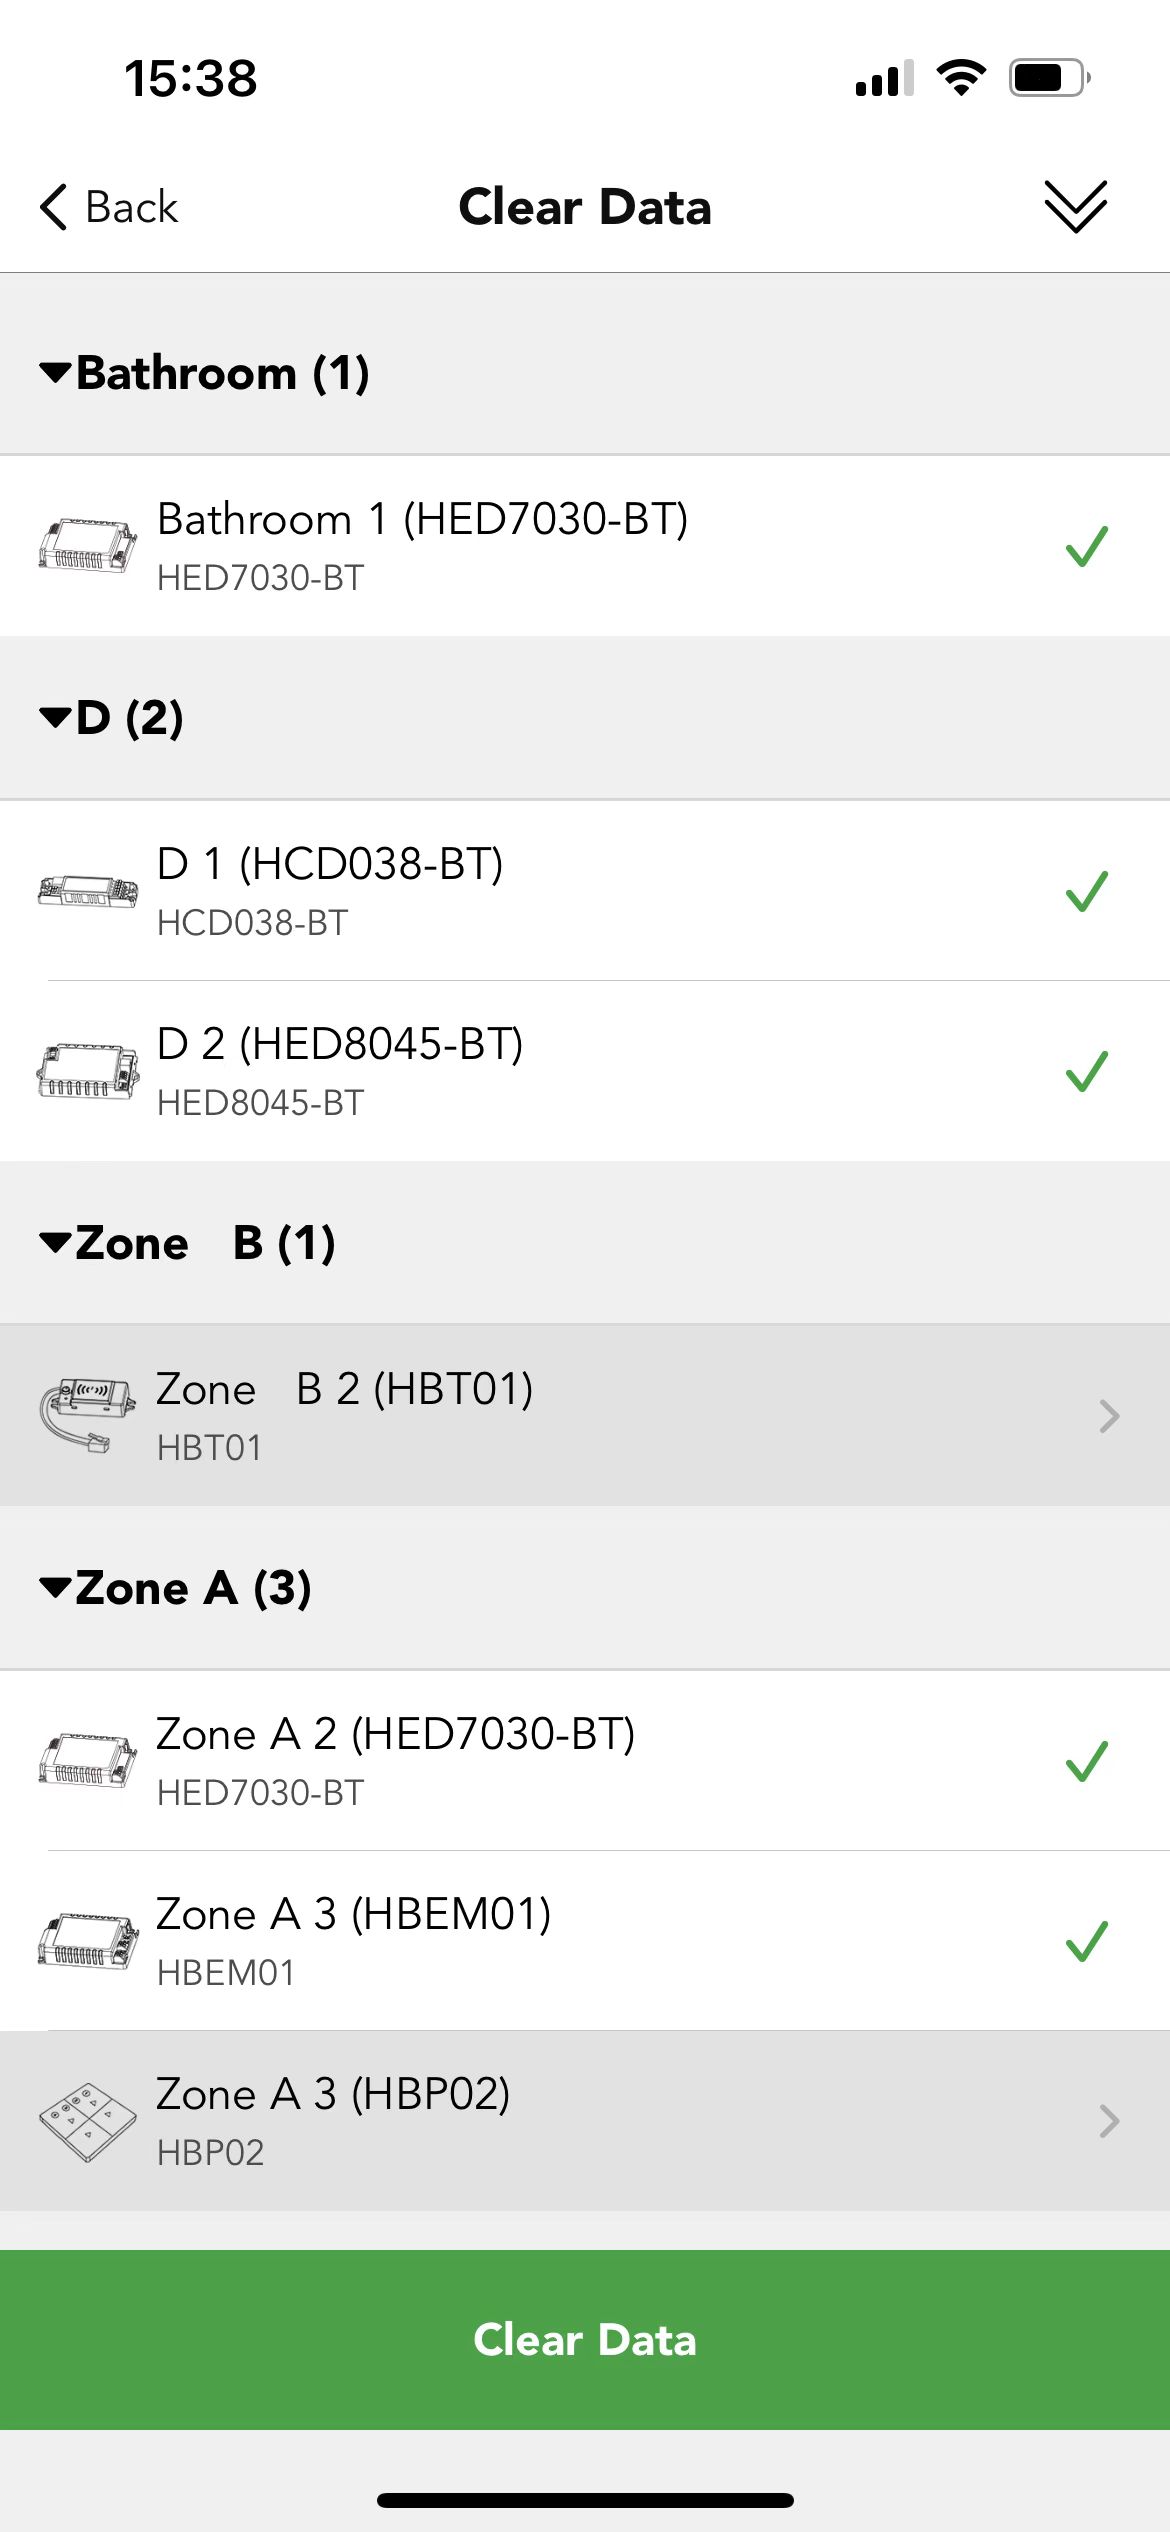Open Zone B 2 (HBT01) row chevron

coord(1109,1416)
